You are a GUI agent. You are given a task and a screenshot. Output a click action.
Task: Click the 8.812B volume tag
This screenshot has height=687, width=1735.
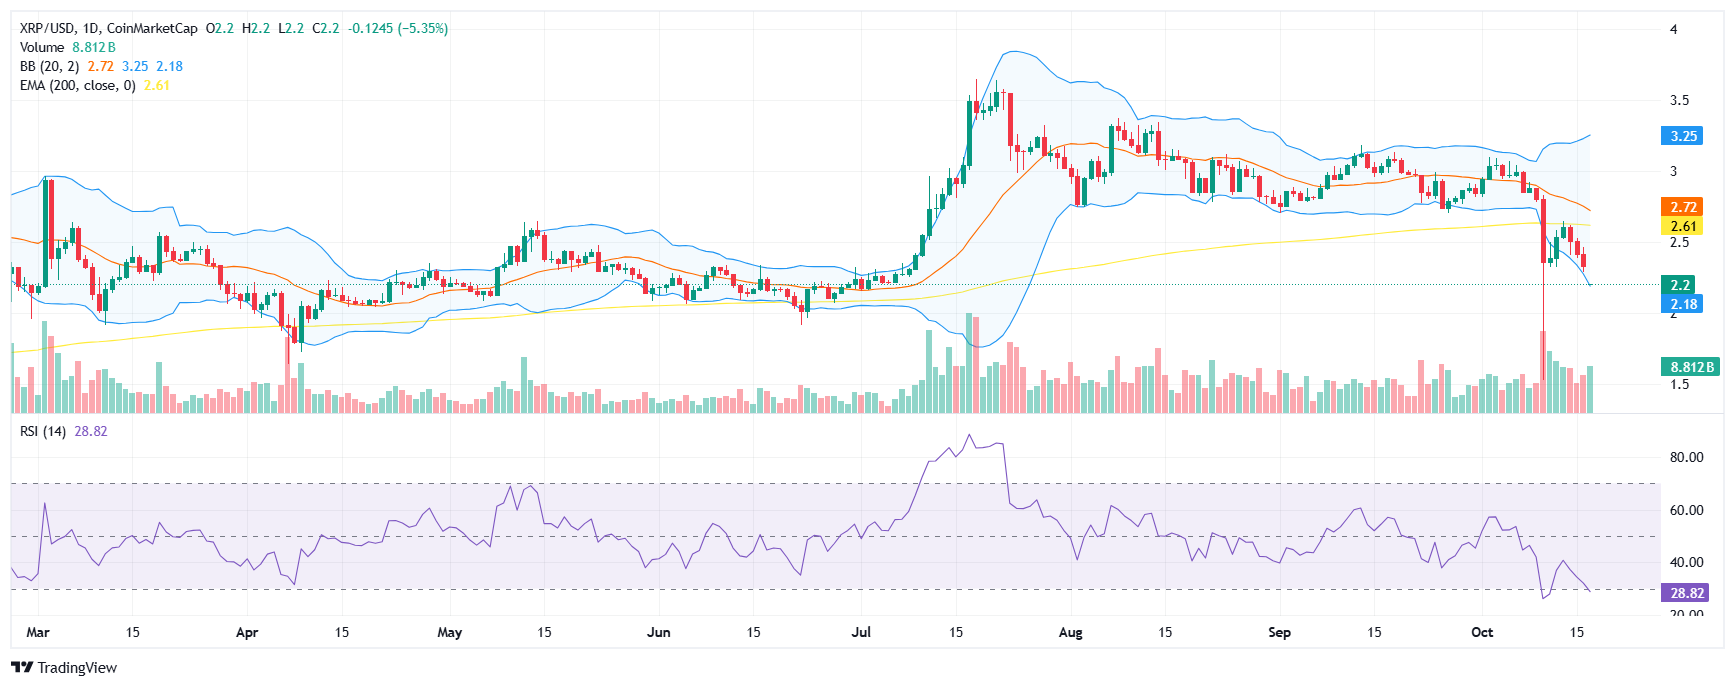coord(1689,367)
